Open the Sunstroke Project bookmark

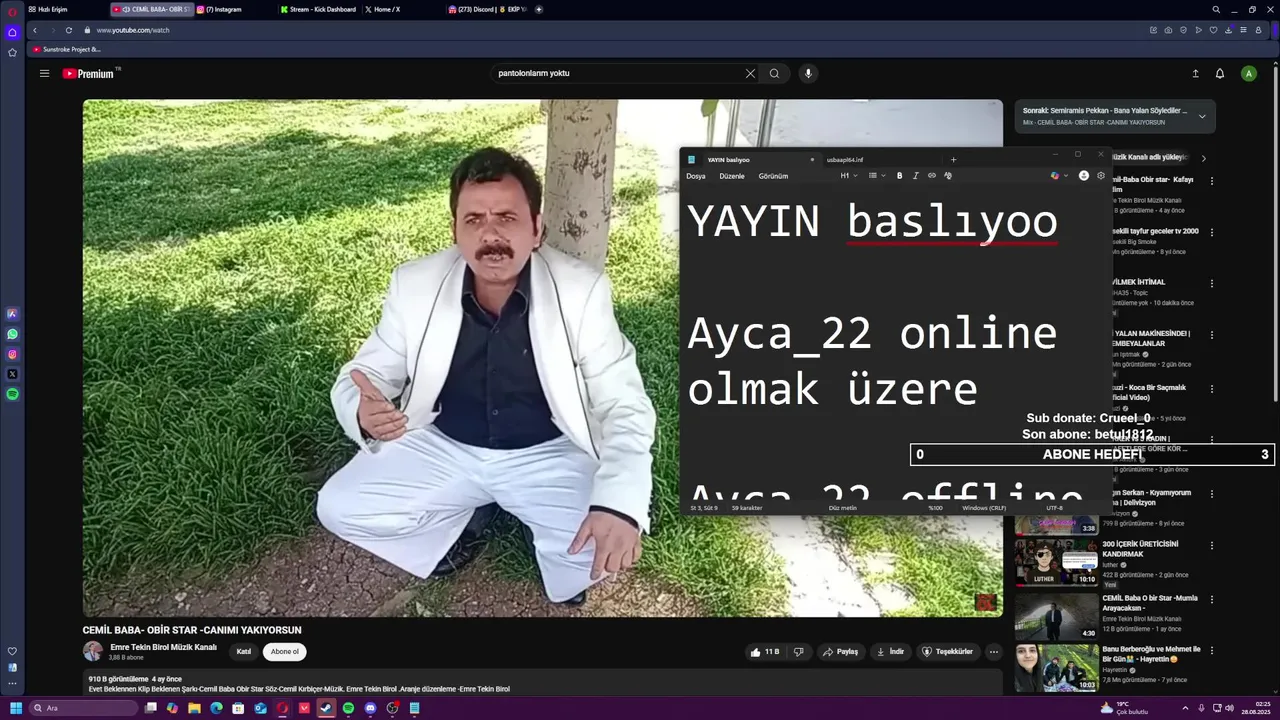pos(67,49)
